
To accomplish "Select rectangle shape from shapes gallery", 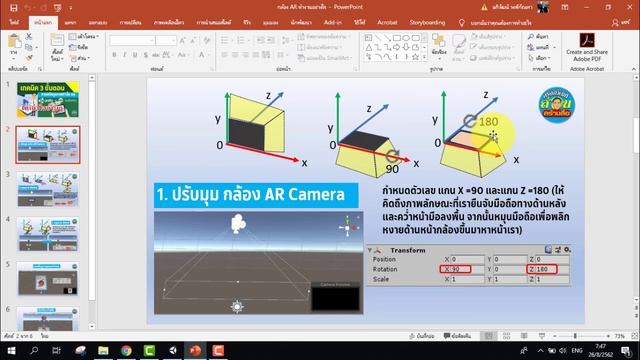I will 396,38.
